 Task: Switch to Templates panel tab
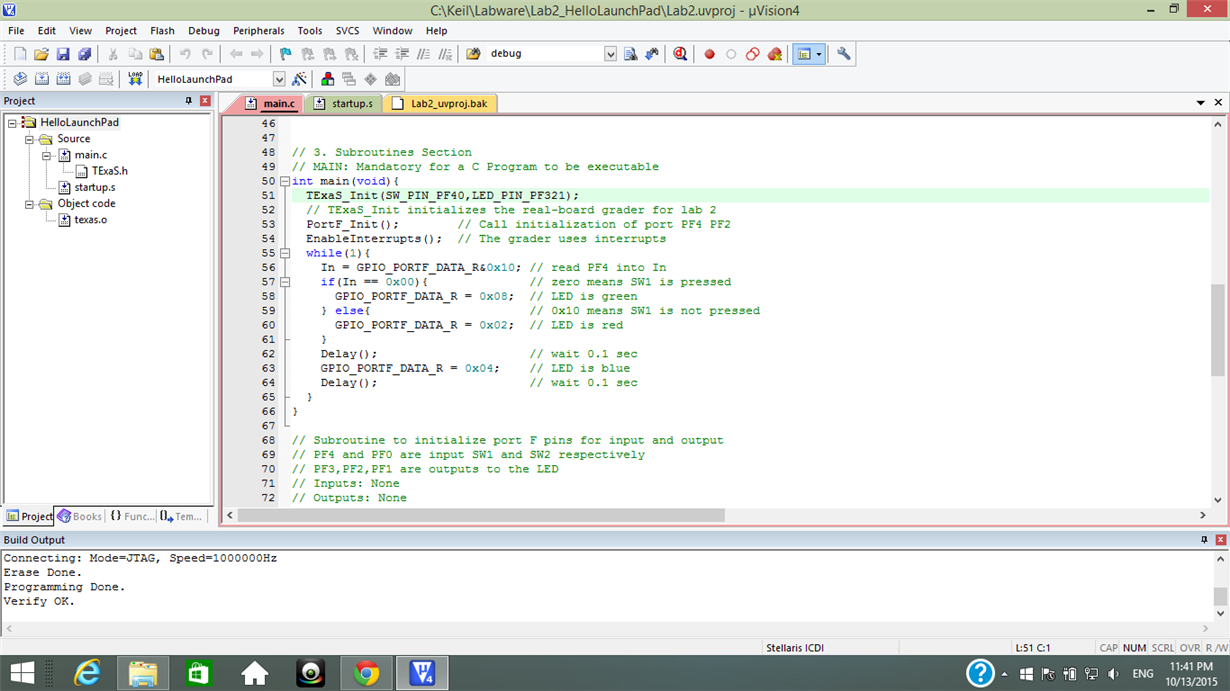pyautogui.click(x=181, y=516)
